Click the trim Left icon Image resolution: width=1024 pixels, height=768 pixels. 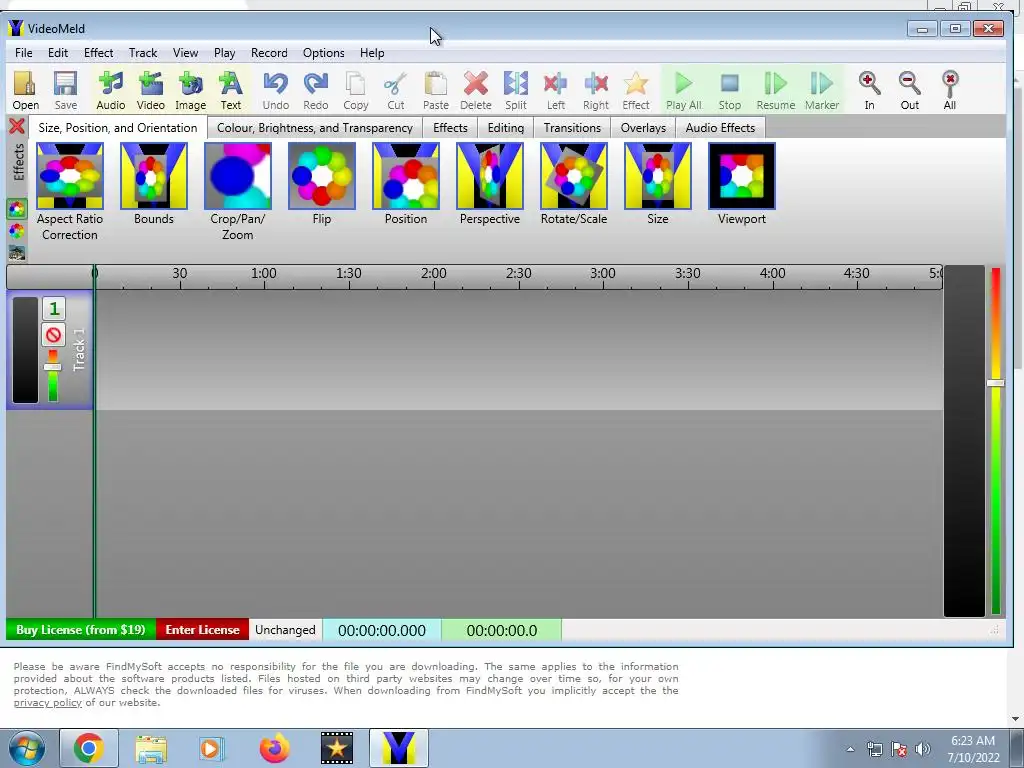point(555,90)
